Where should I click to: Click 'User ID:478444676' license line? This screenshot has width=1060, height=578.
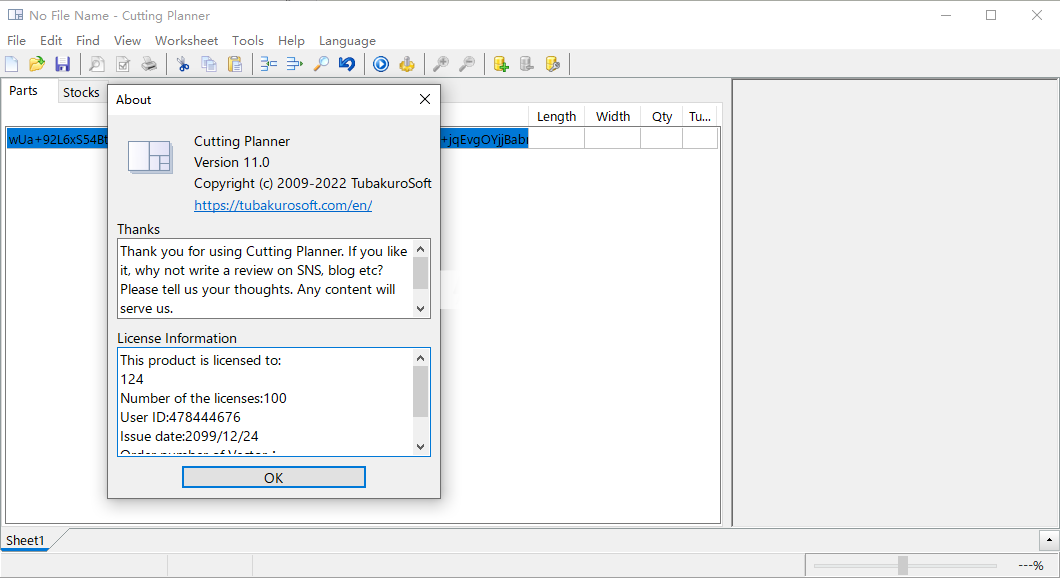coord(180,417)
